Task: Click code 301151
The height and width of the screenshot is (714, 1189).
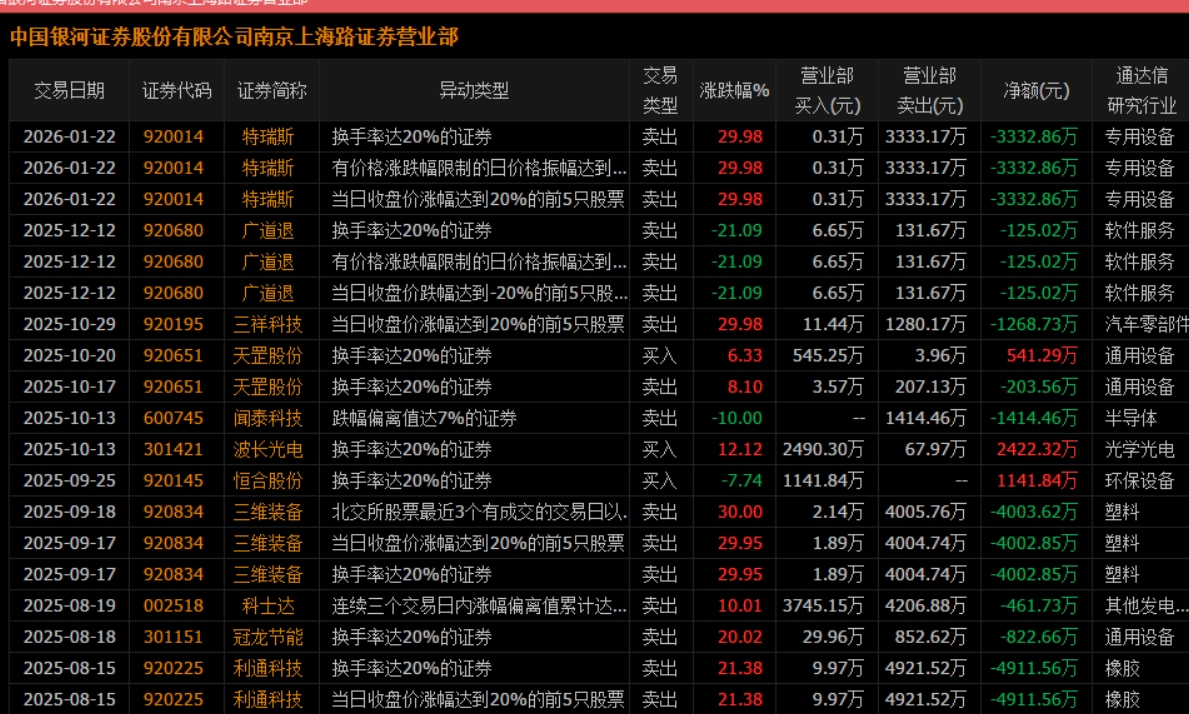Action: pyautogui.click(x=174, y=637)
